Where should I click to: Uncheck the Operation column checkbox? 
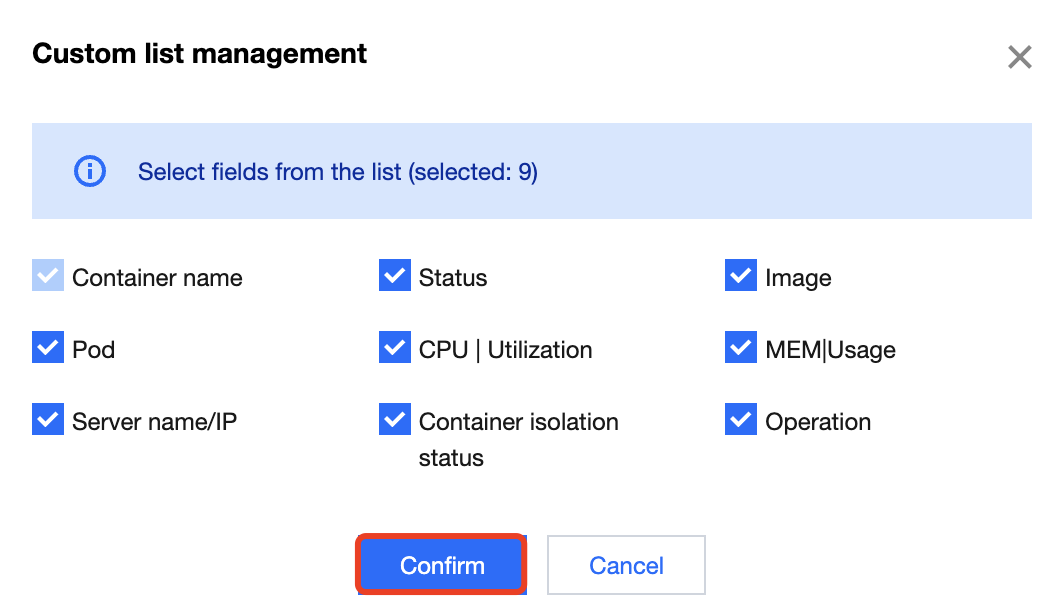741,420
